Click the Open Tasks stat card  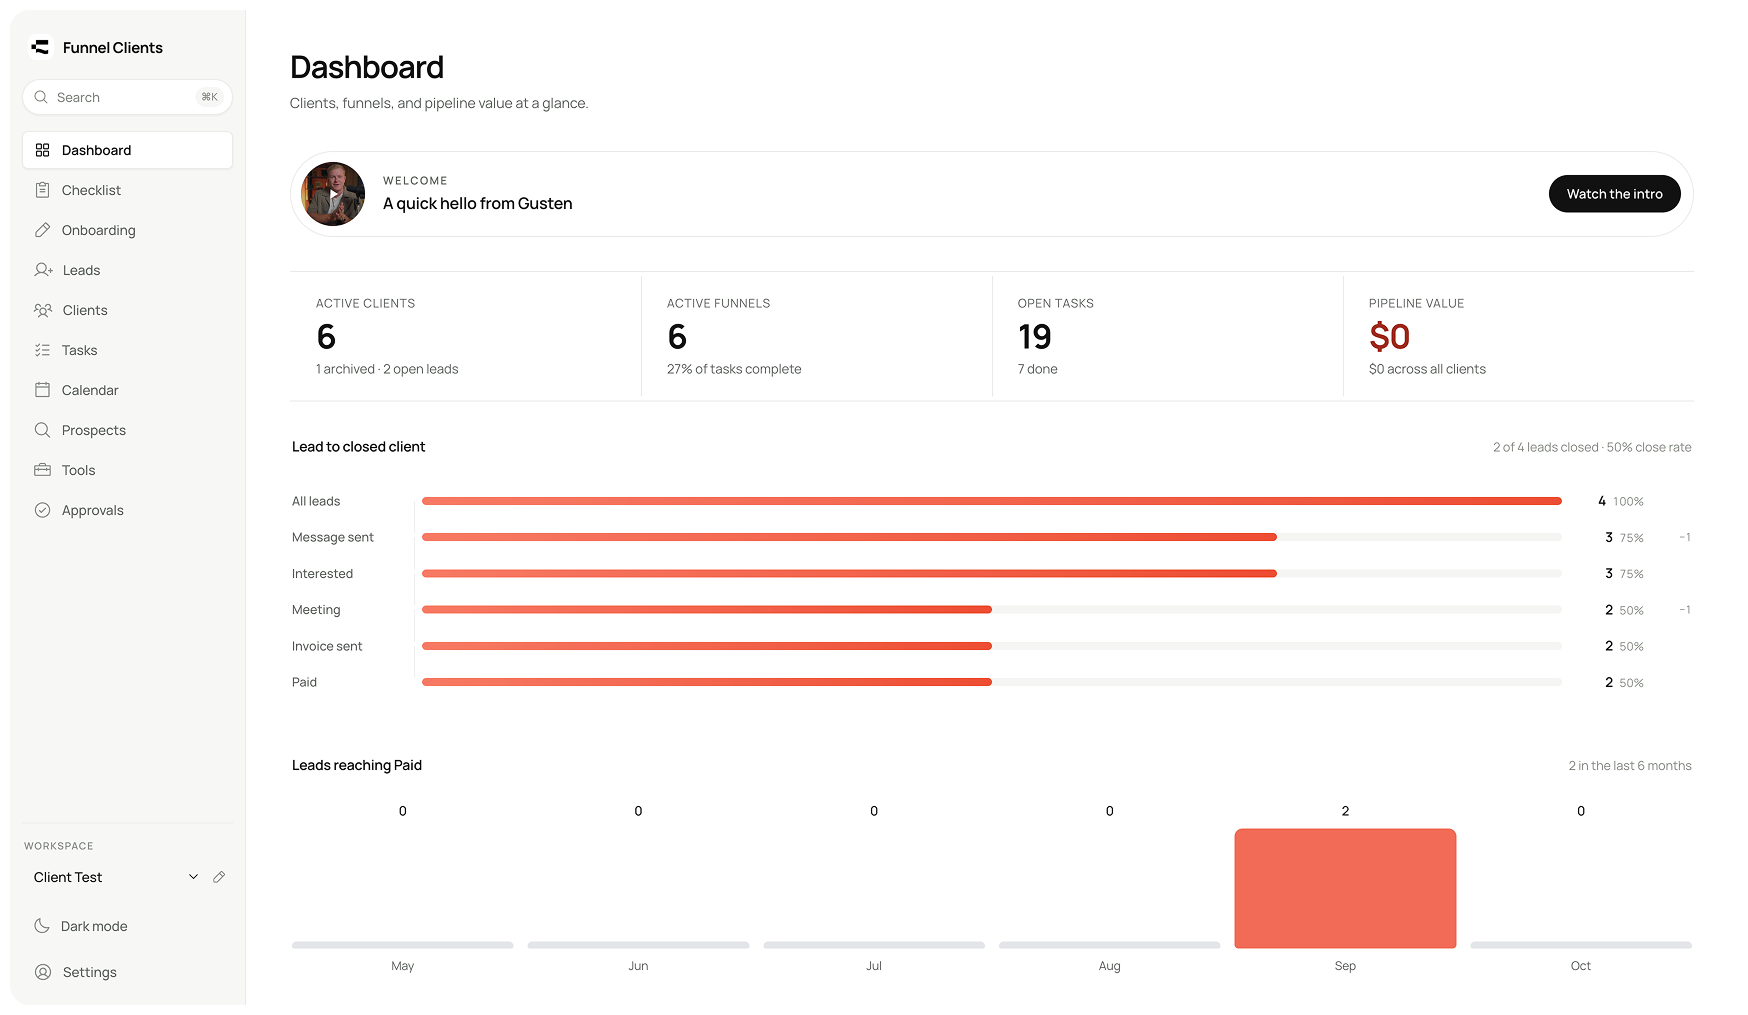coord(1167,336)
